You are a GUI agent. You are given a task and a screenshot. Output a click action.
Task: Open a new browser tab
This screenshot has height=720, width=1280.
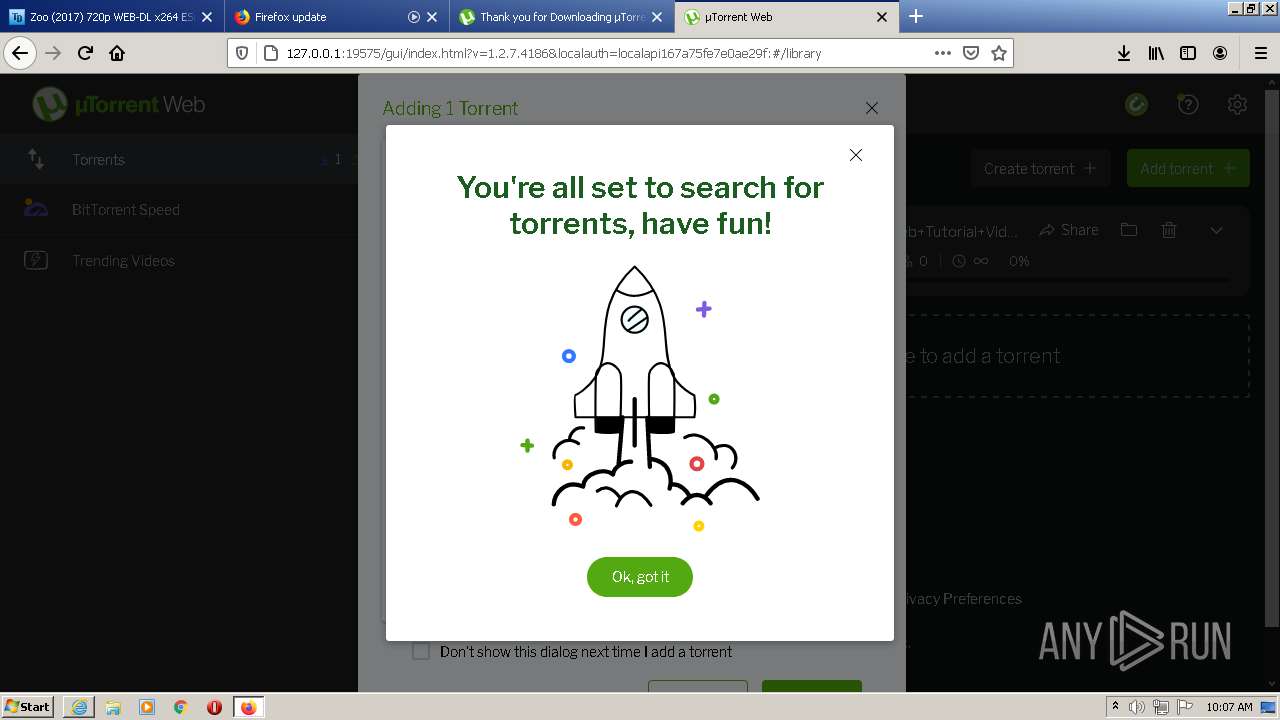tap(915, 16)
